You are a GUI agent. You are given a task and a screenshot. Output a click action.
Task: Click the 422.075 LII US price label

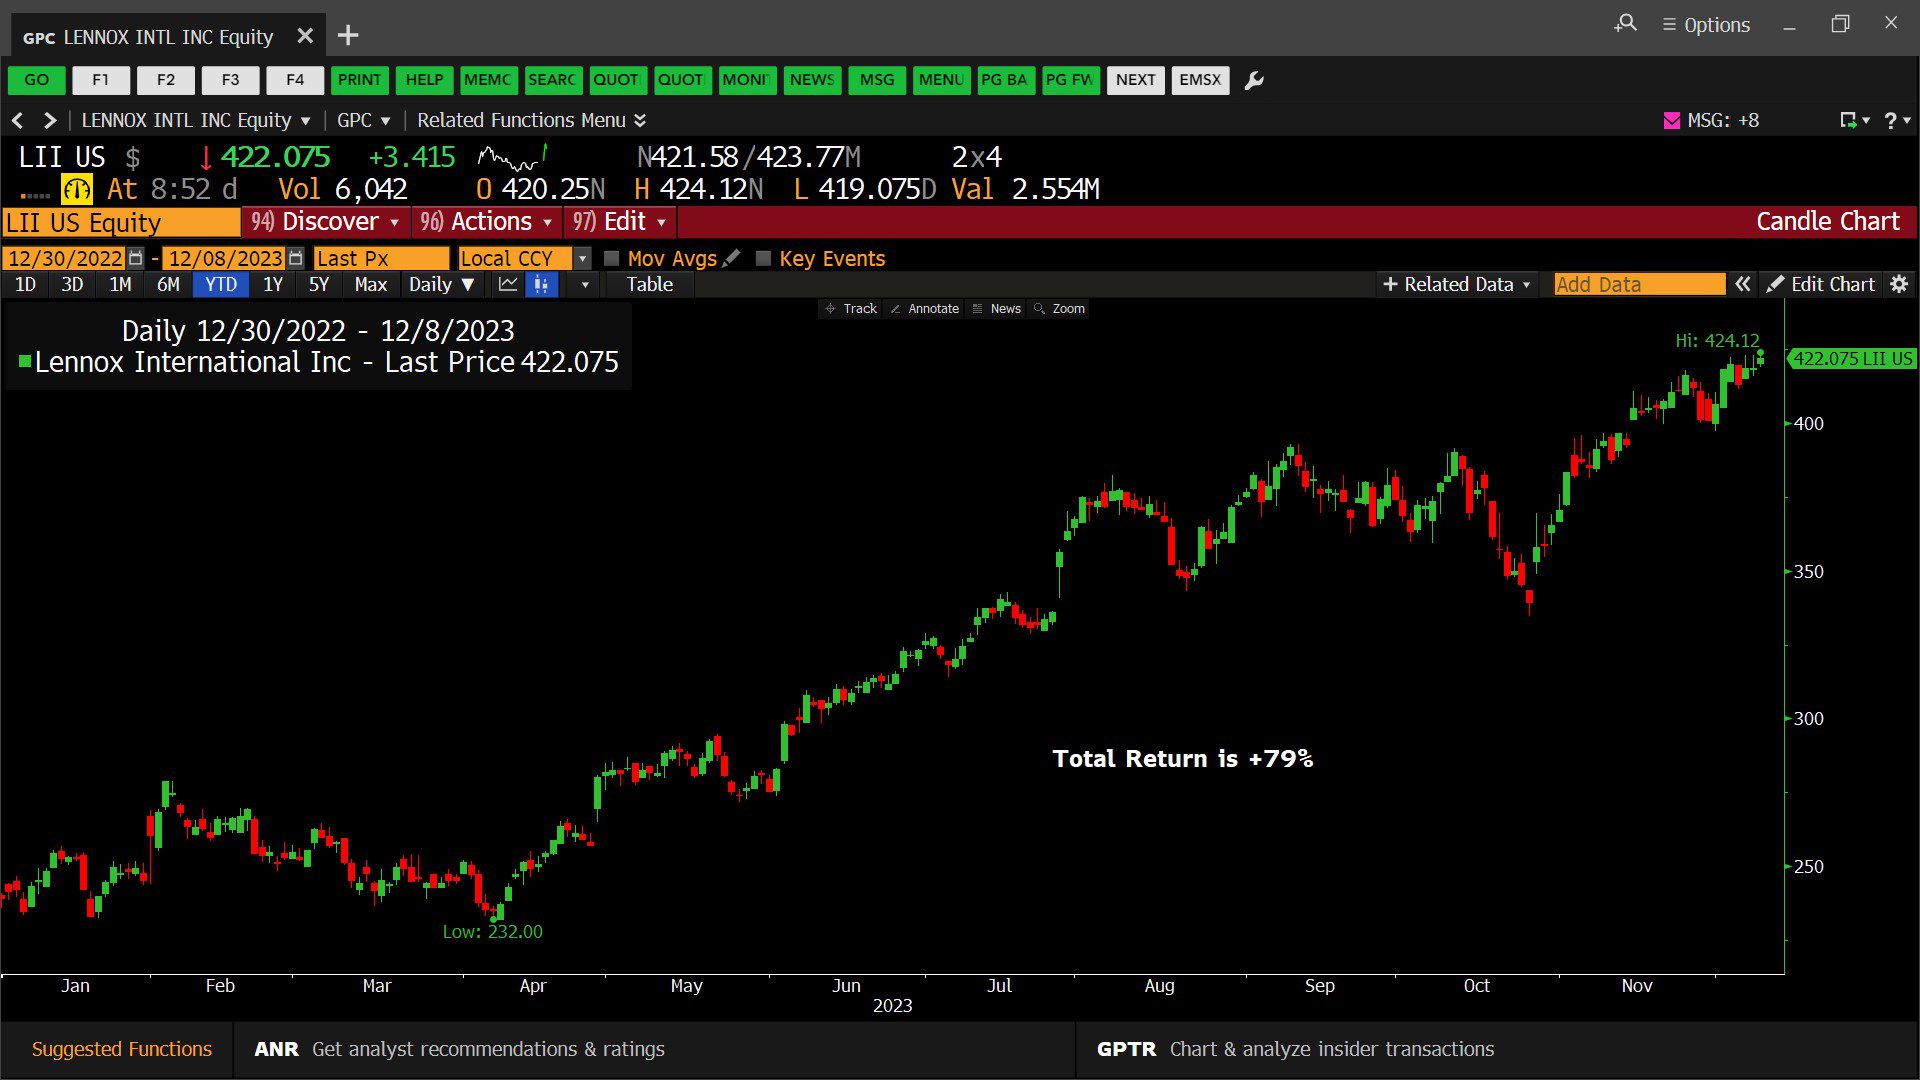coord(1852,358)
